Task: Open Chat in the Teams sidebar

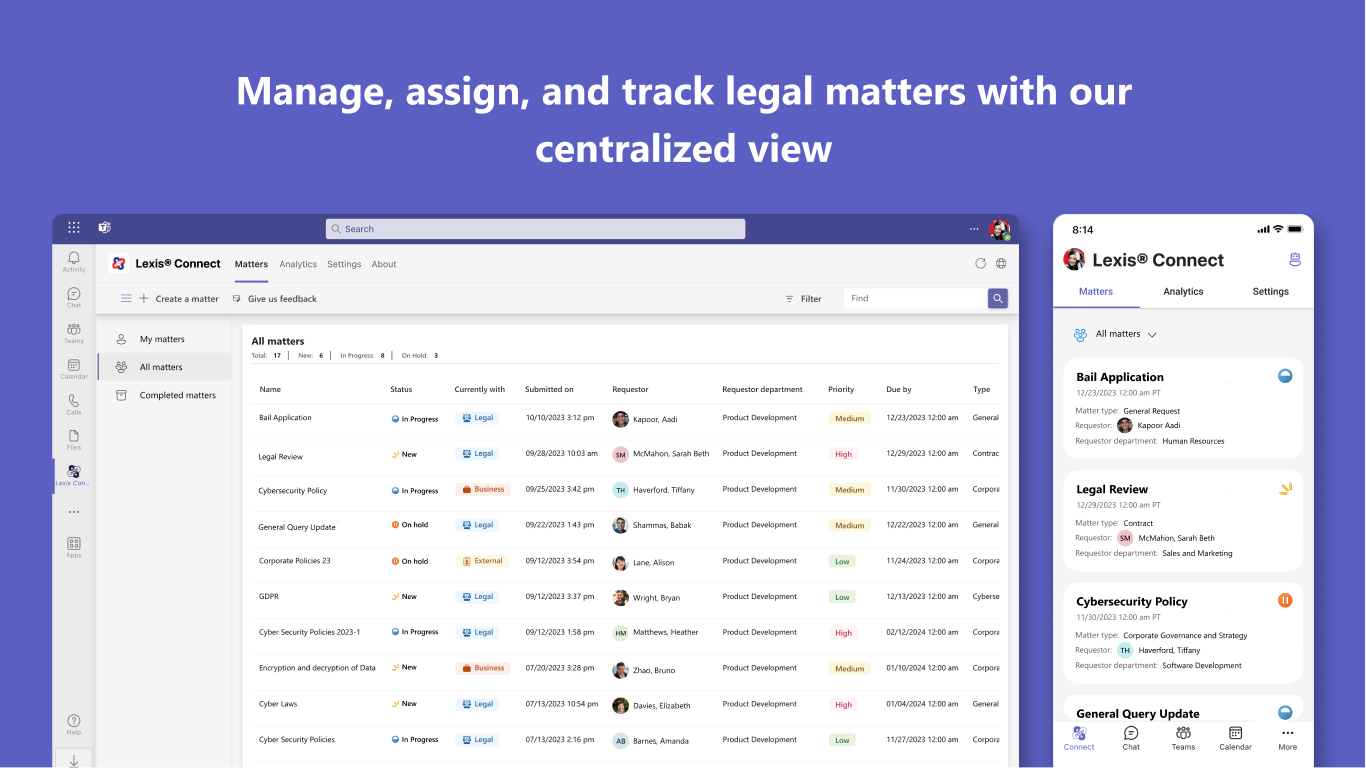Action: coord(74,297)
